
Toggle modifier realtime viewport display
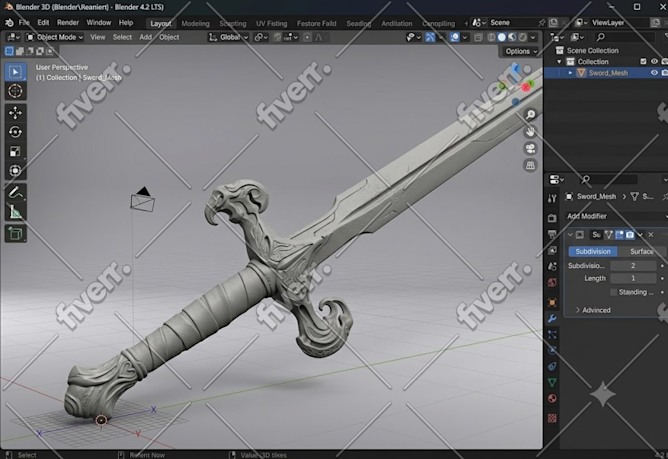click(619, 234)
